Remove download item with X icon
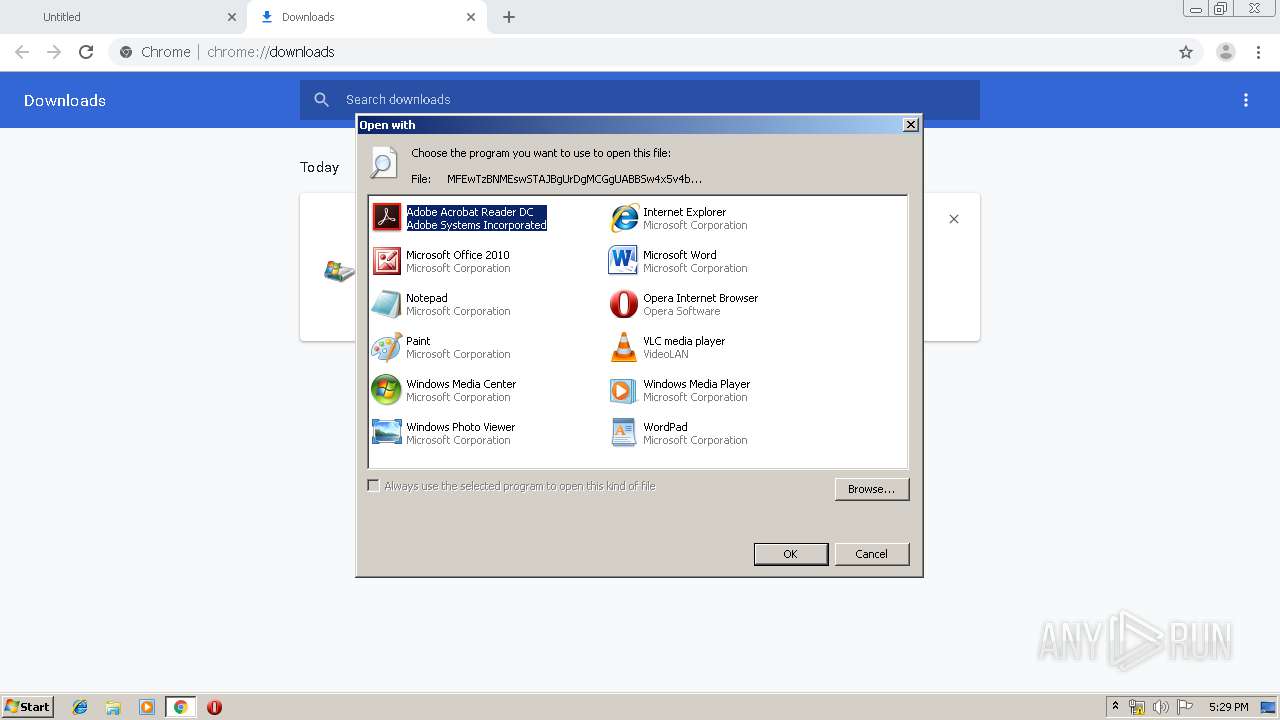The image size is (1280, 720). 954,219
